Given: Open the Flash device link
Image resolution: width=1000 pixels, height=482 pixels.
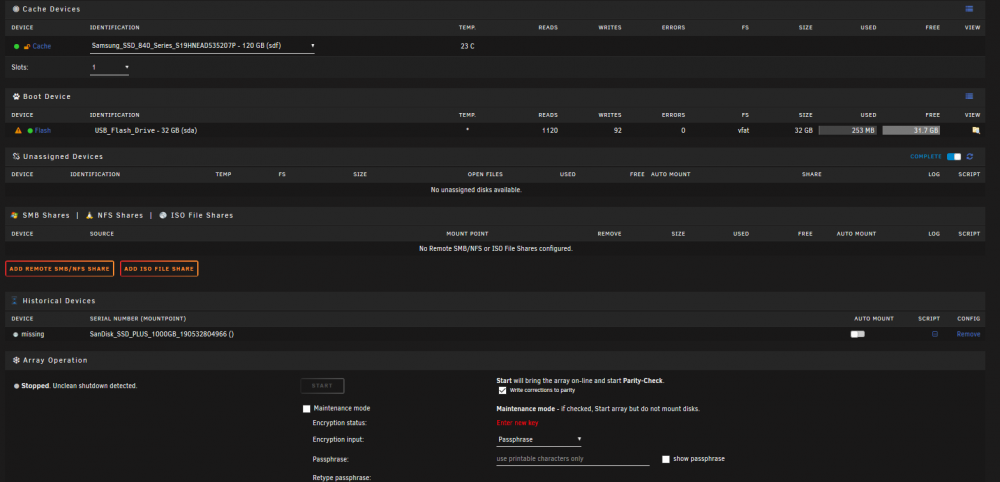Looking at the screenshot, I should (43, 131).
